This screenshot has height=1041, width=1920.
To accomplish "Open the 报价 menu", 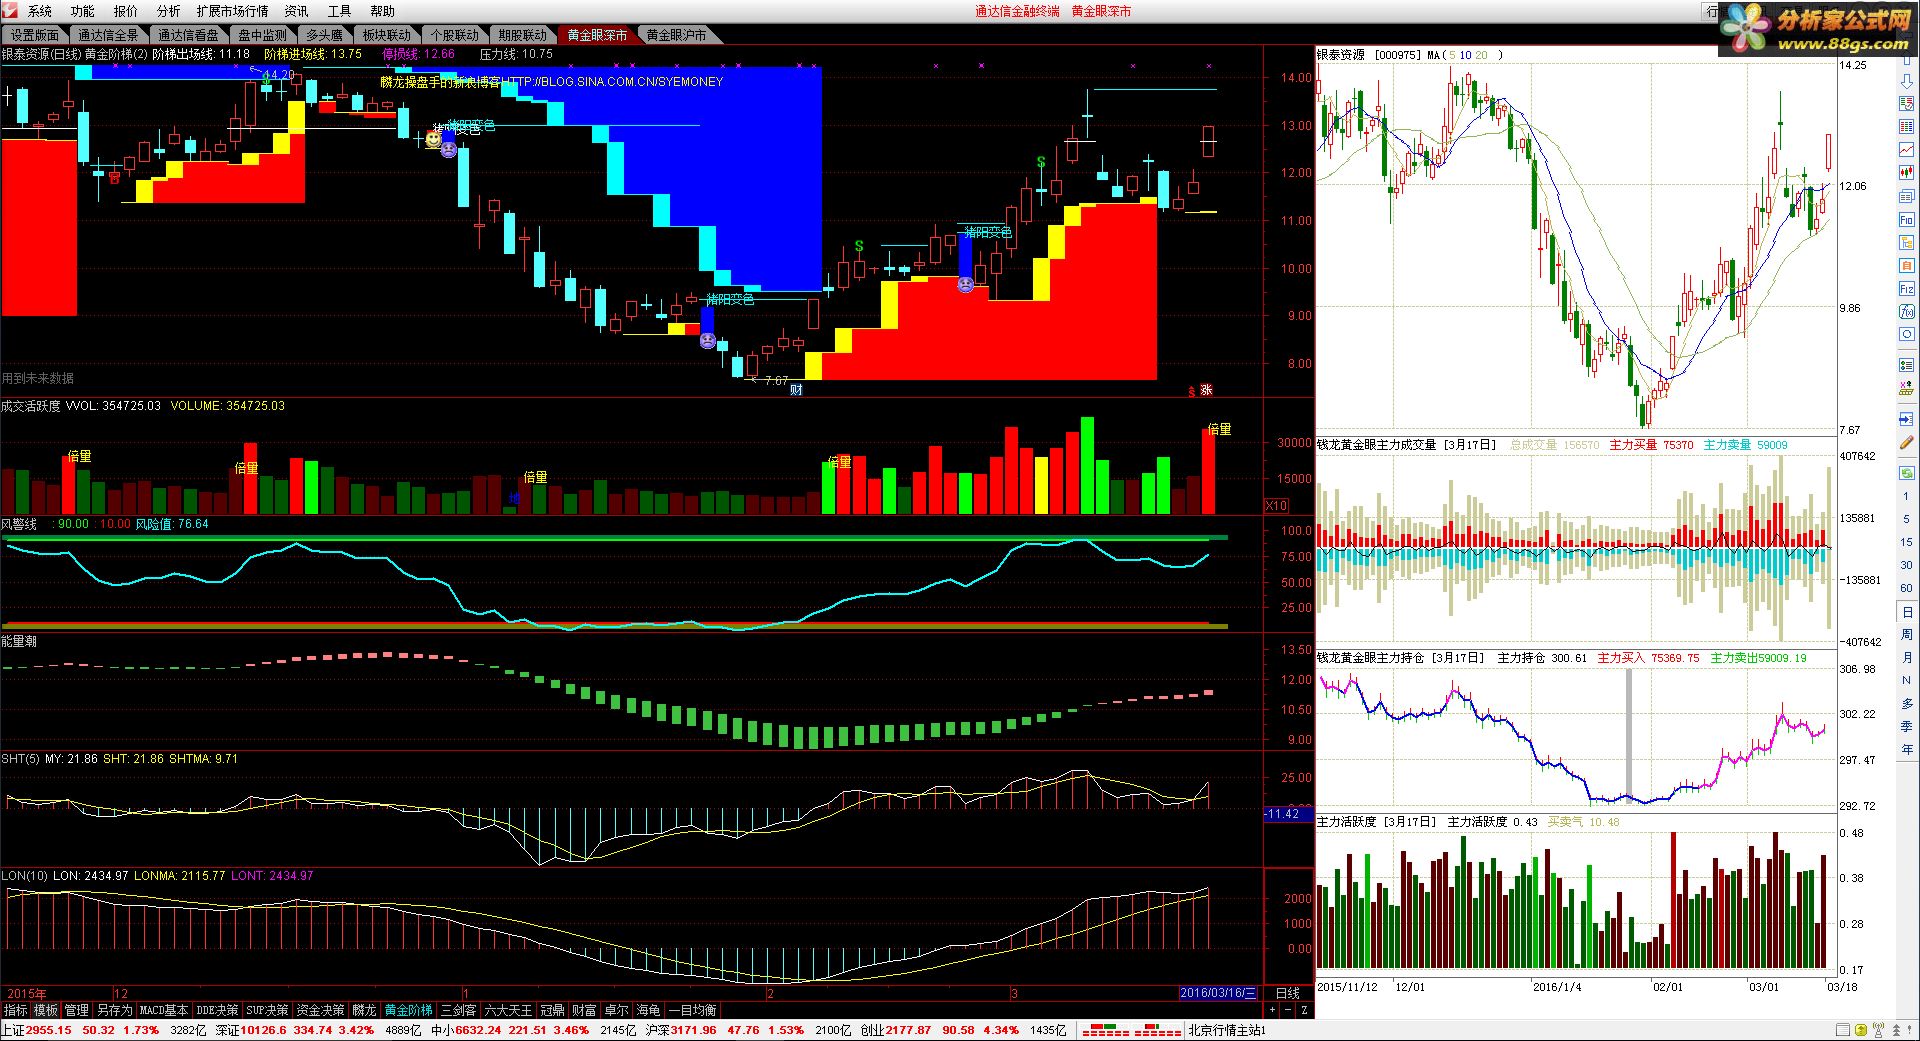I will point(125,11).
